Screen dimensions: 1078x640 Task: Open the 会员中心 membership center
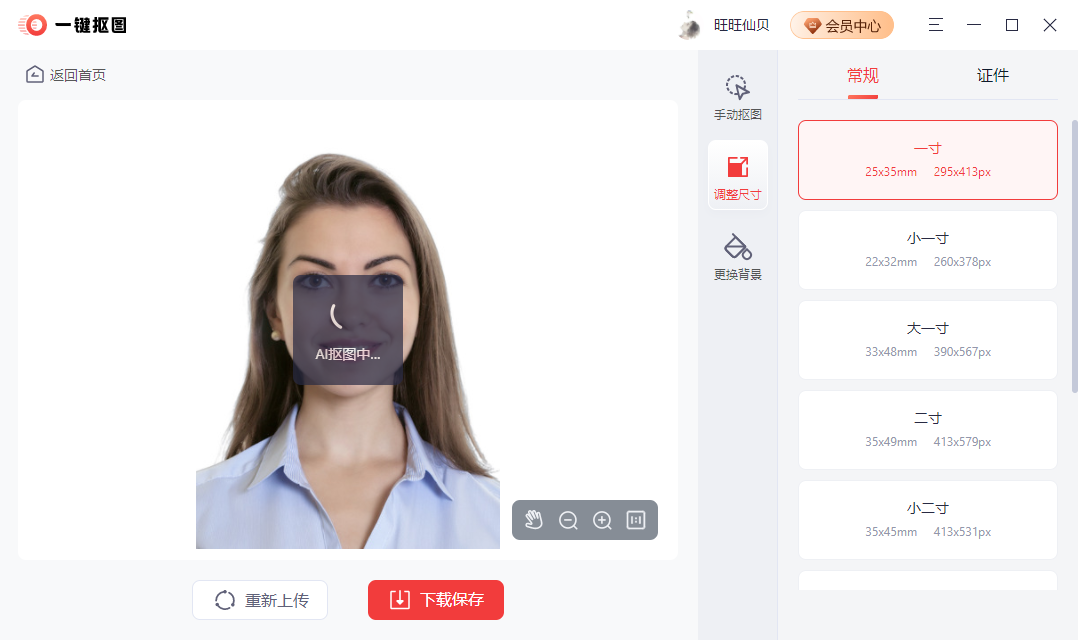click(x=842, y=24)
